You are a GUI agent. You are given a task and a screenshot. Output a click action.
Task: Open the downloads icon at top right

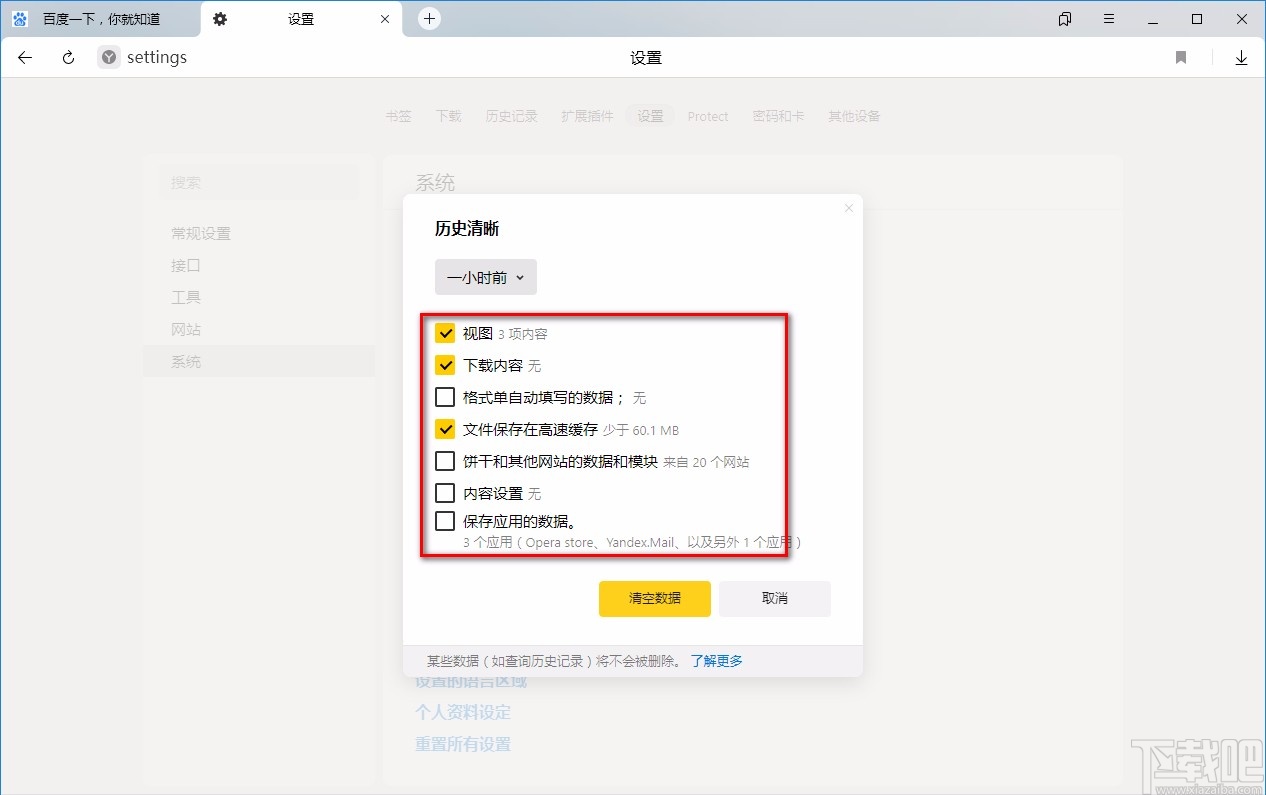tap(1241, 57)
